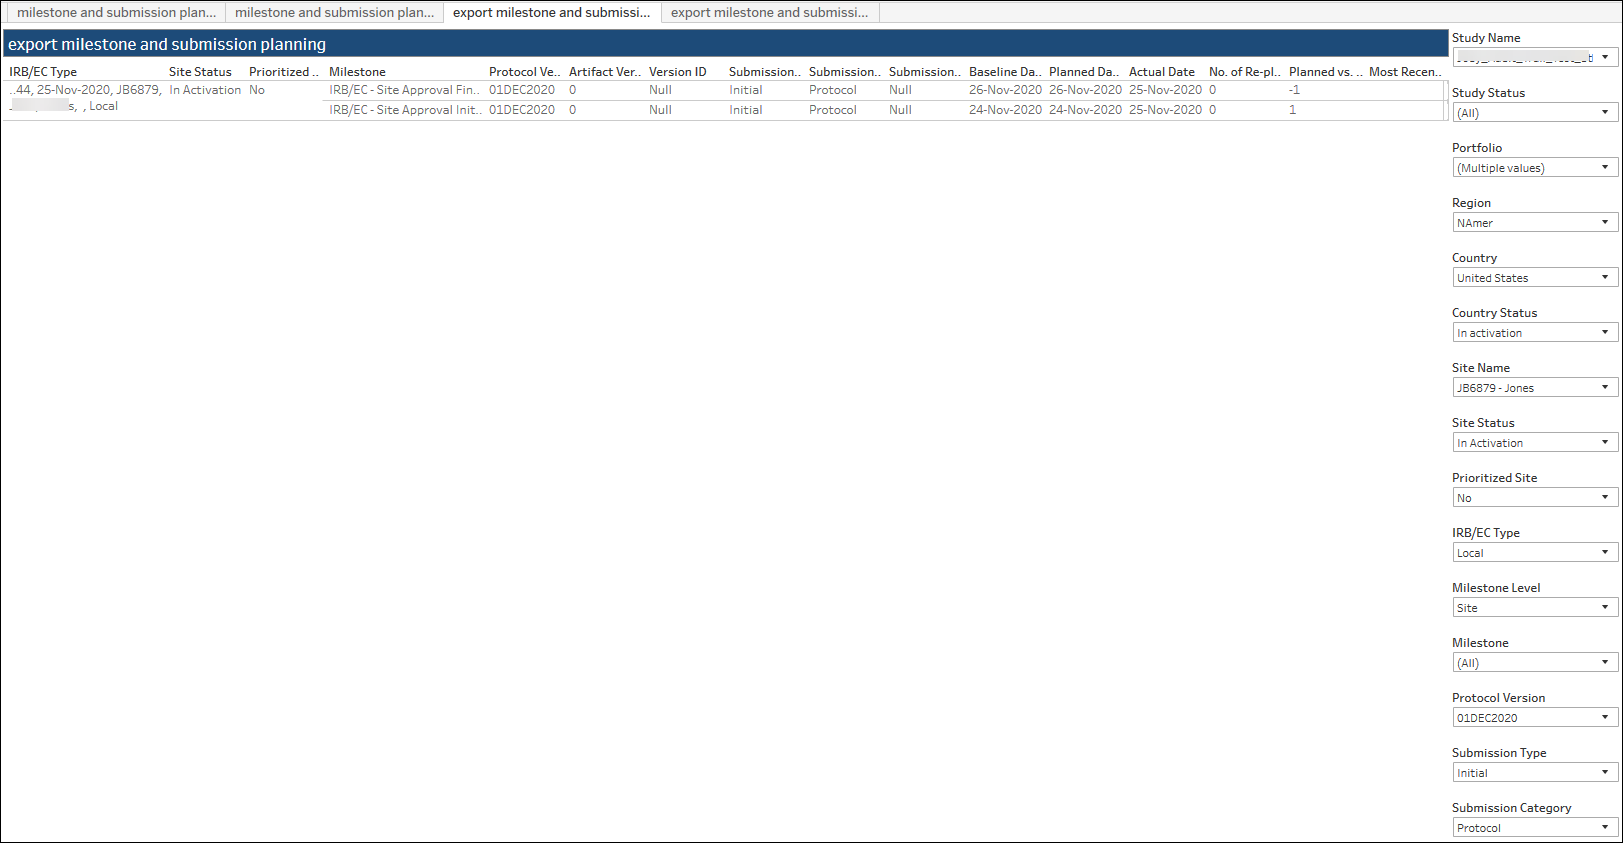Open the Country Status dropdown
The height and width of the screenshot is (843, 1623).
point(1535,333)
